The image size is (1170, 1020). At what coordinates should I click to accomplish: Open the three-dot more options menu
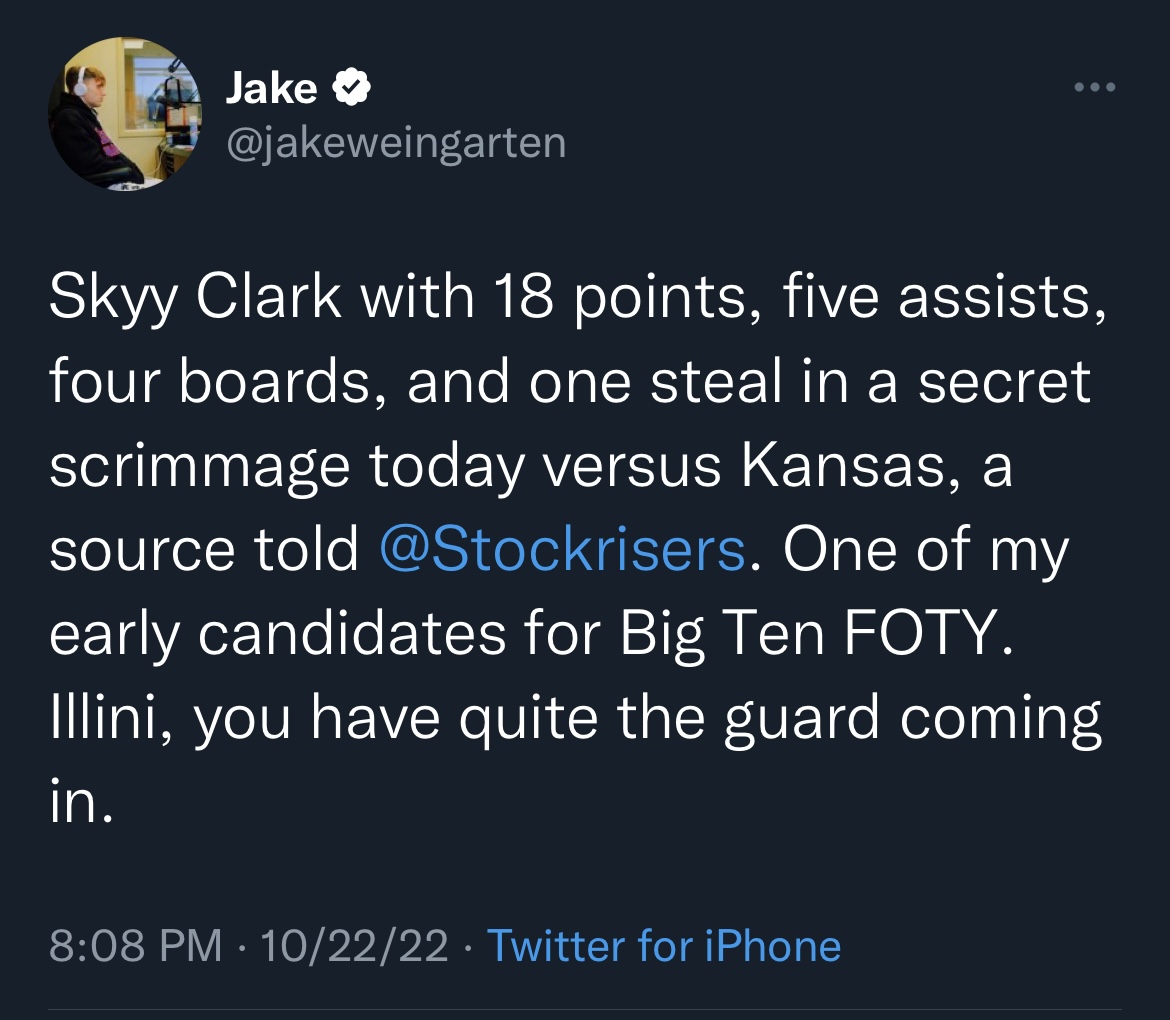[1093, 86]
